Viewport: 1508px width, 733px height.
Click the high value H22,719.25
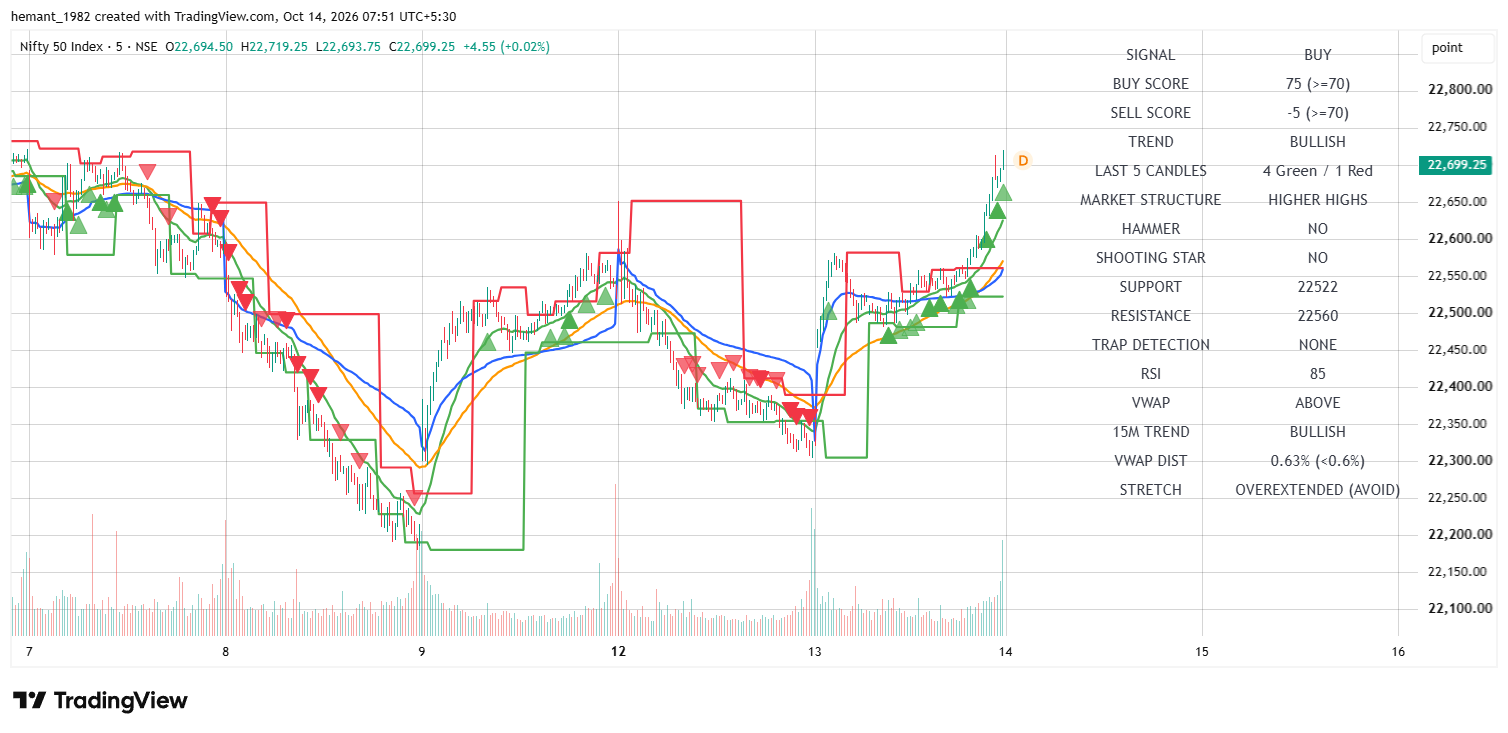(274, 46)
